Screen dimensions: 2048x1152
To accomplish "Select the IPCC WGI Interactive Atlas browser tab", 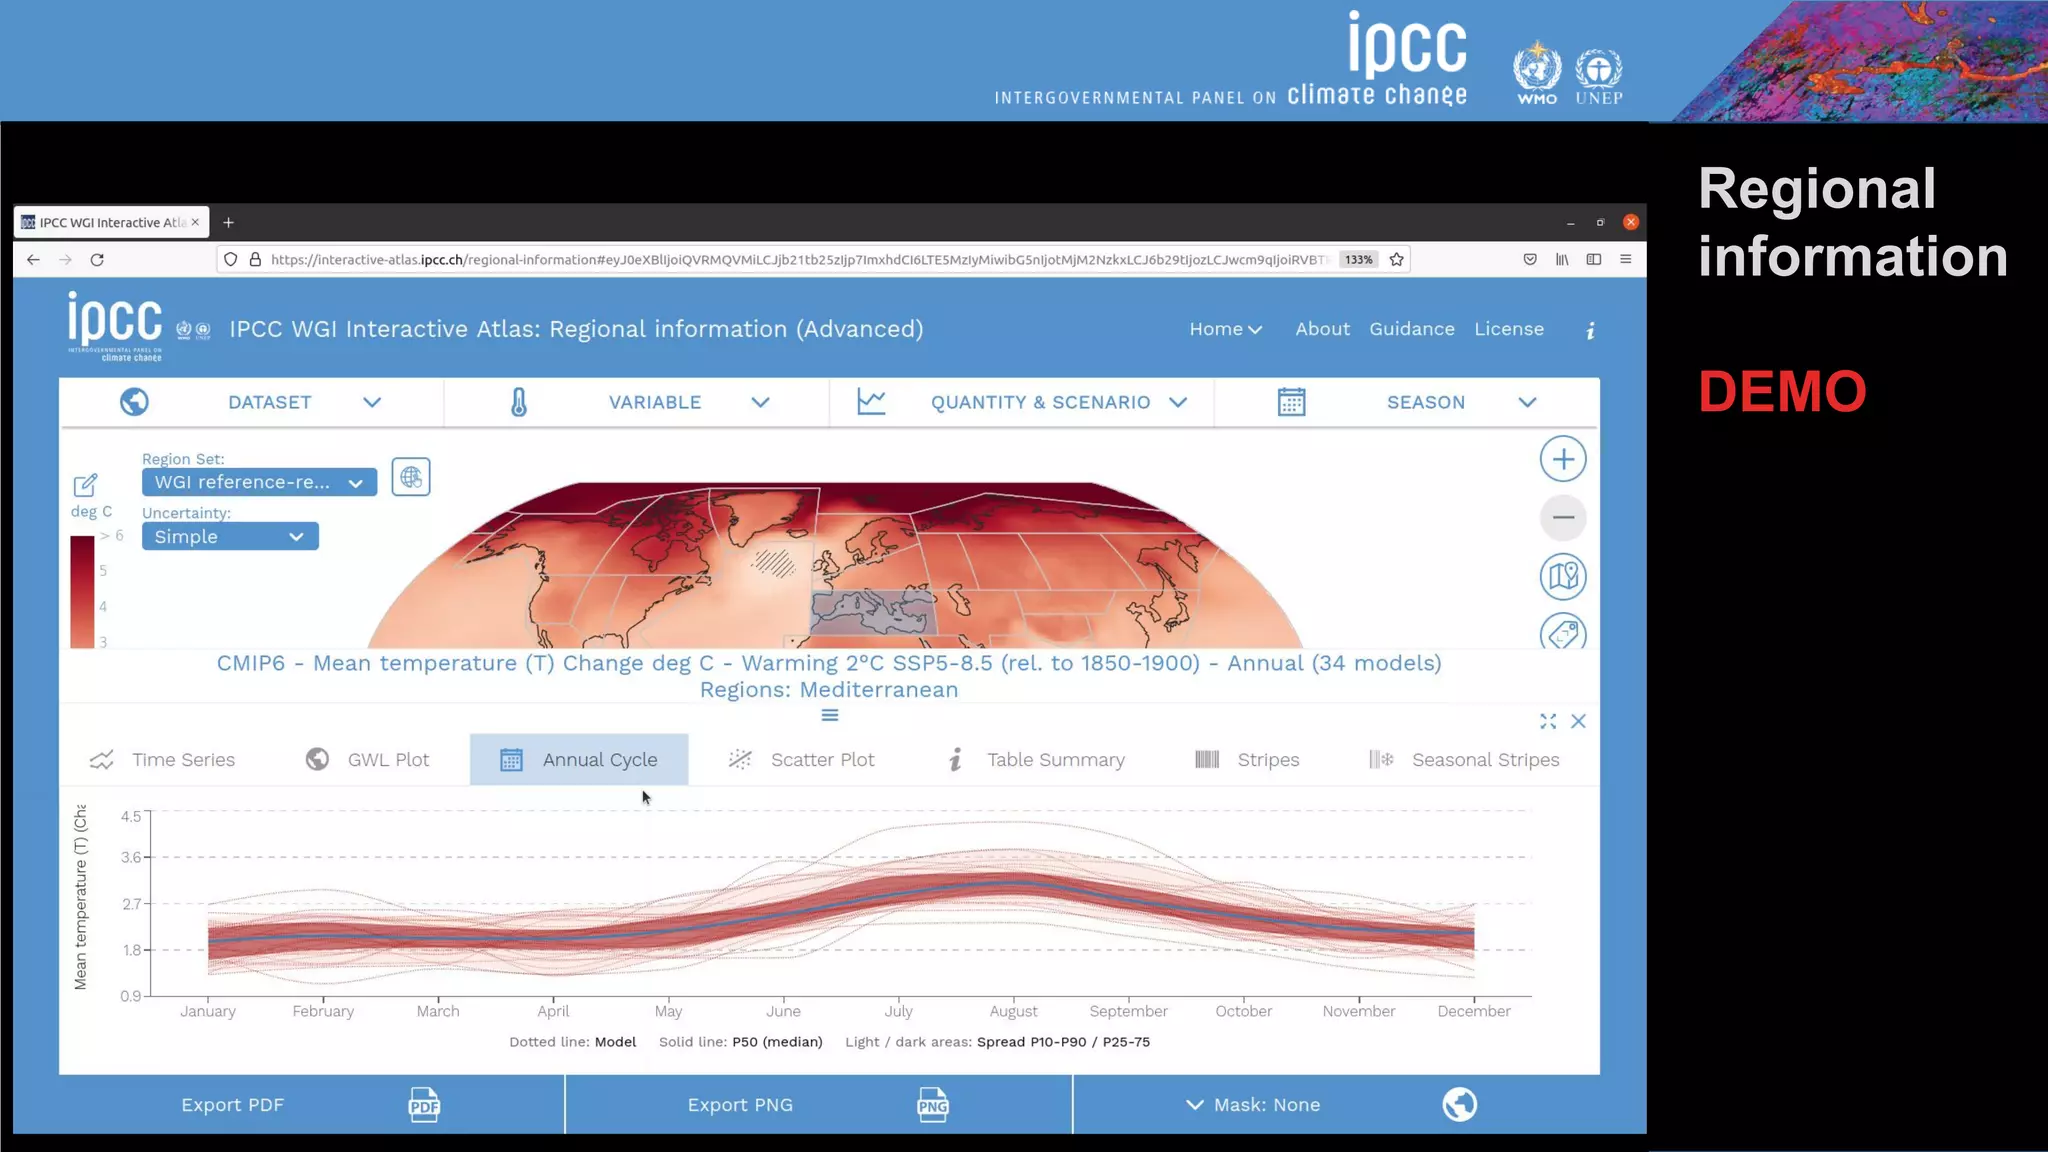I will coord(111,222).
